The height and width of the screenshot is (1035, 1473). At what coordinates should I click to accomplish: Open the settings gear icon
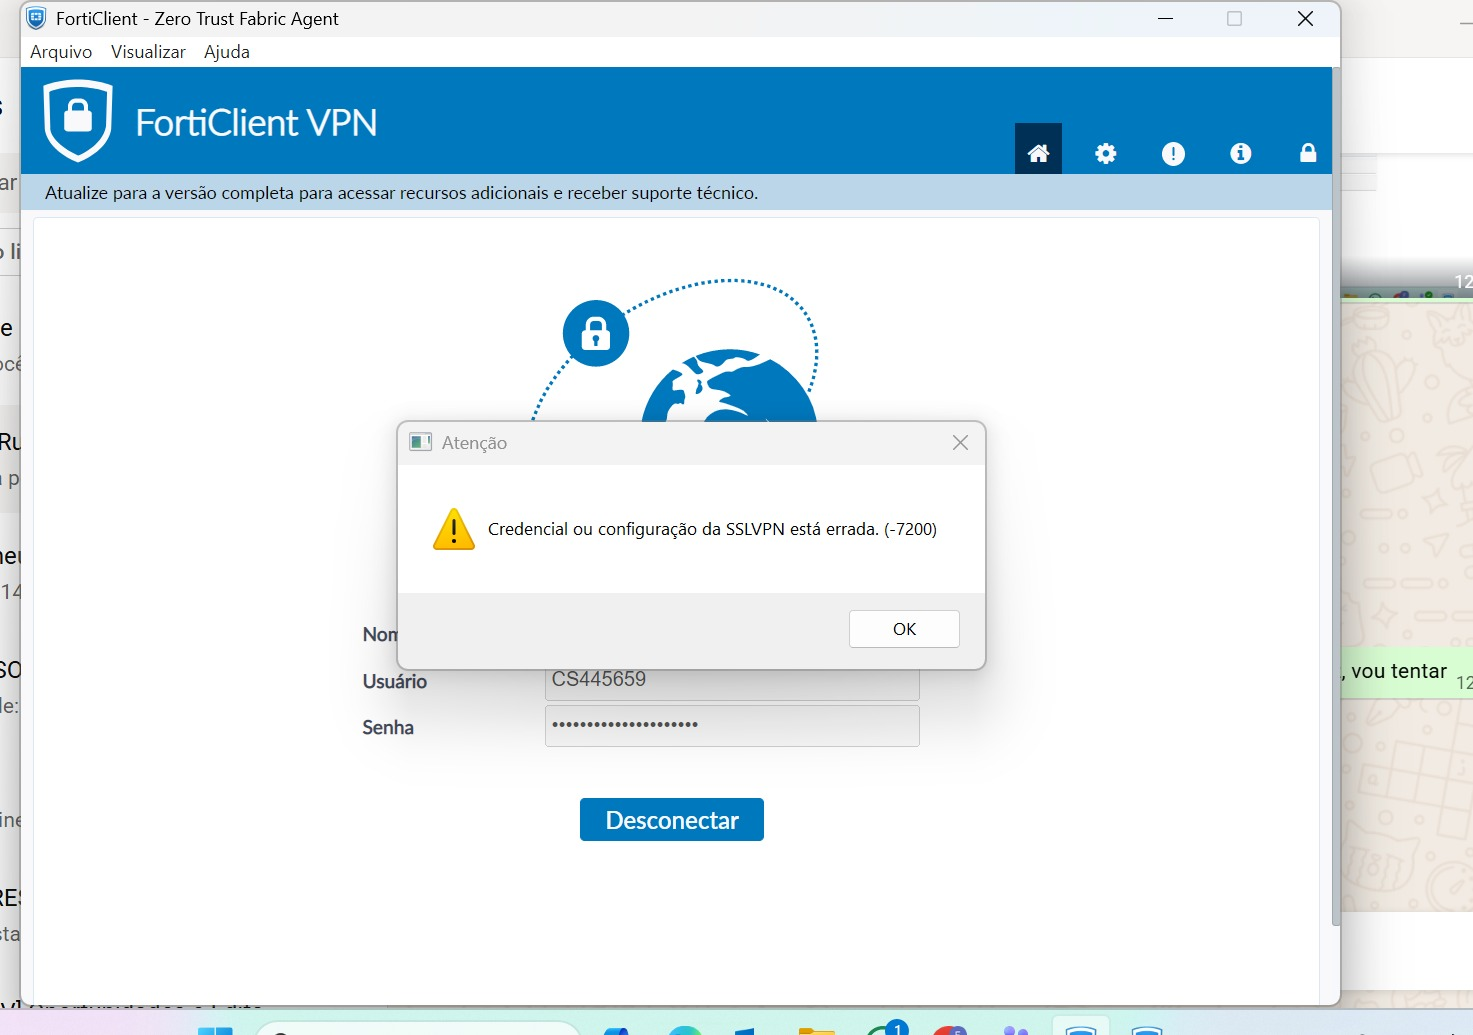point(1105,153)
